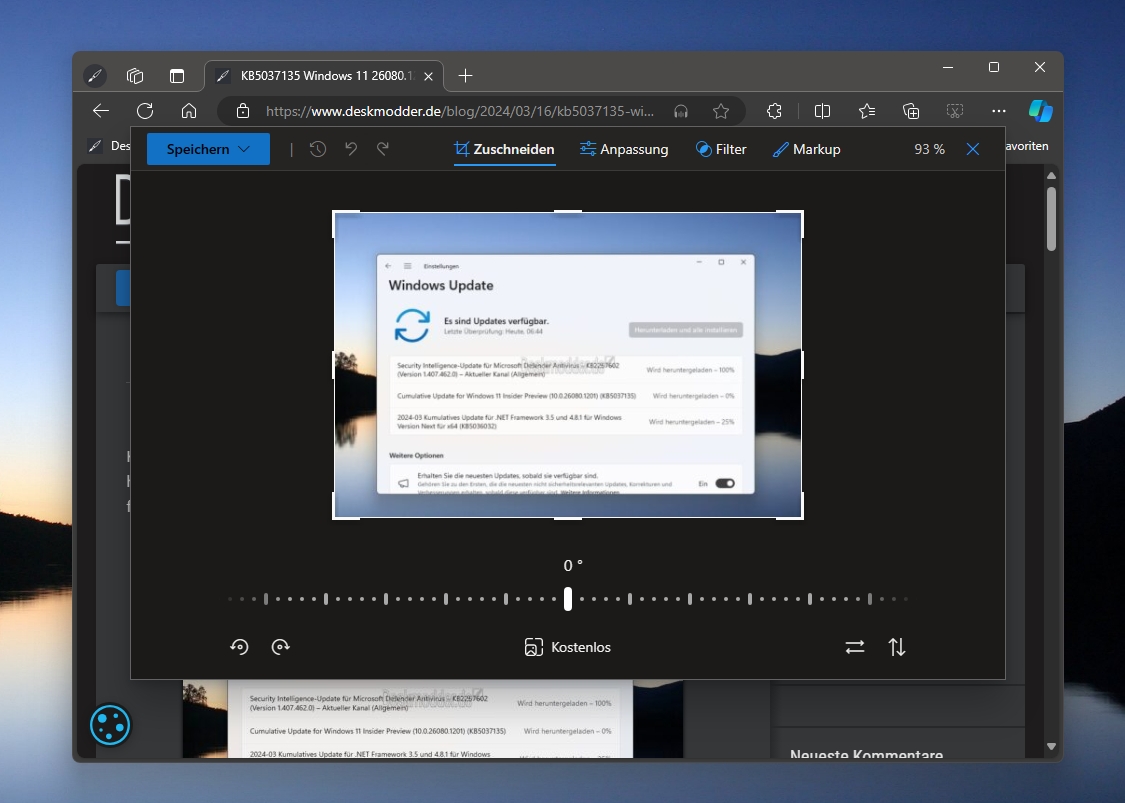This screenshot has width=1125, height=803.
Task: Open the Edge profile icon in the title bar
Action: tap(95, 75)
